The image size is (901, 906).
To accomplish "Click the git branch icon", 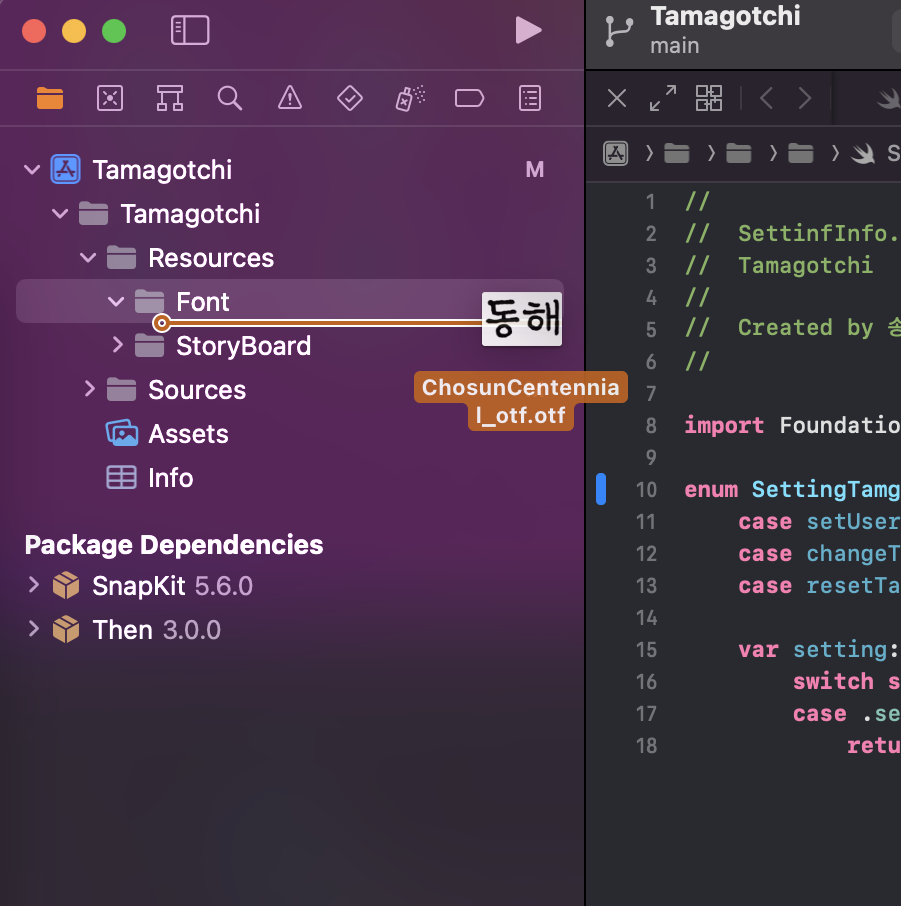I will tap(619, 31).
